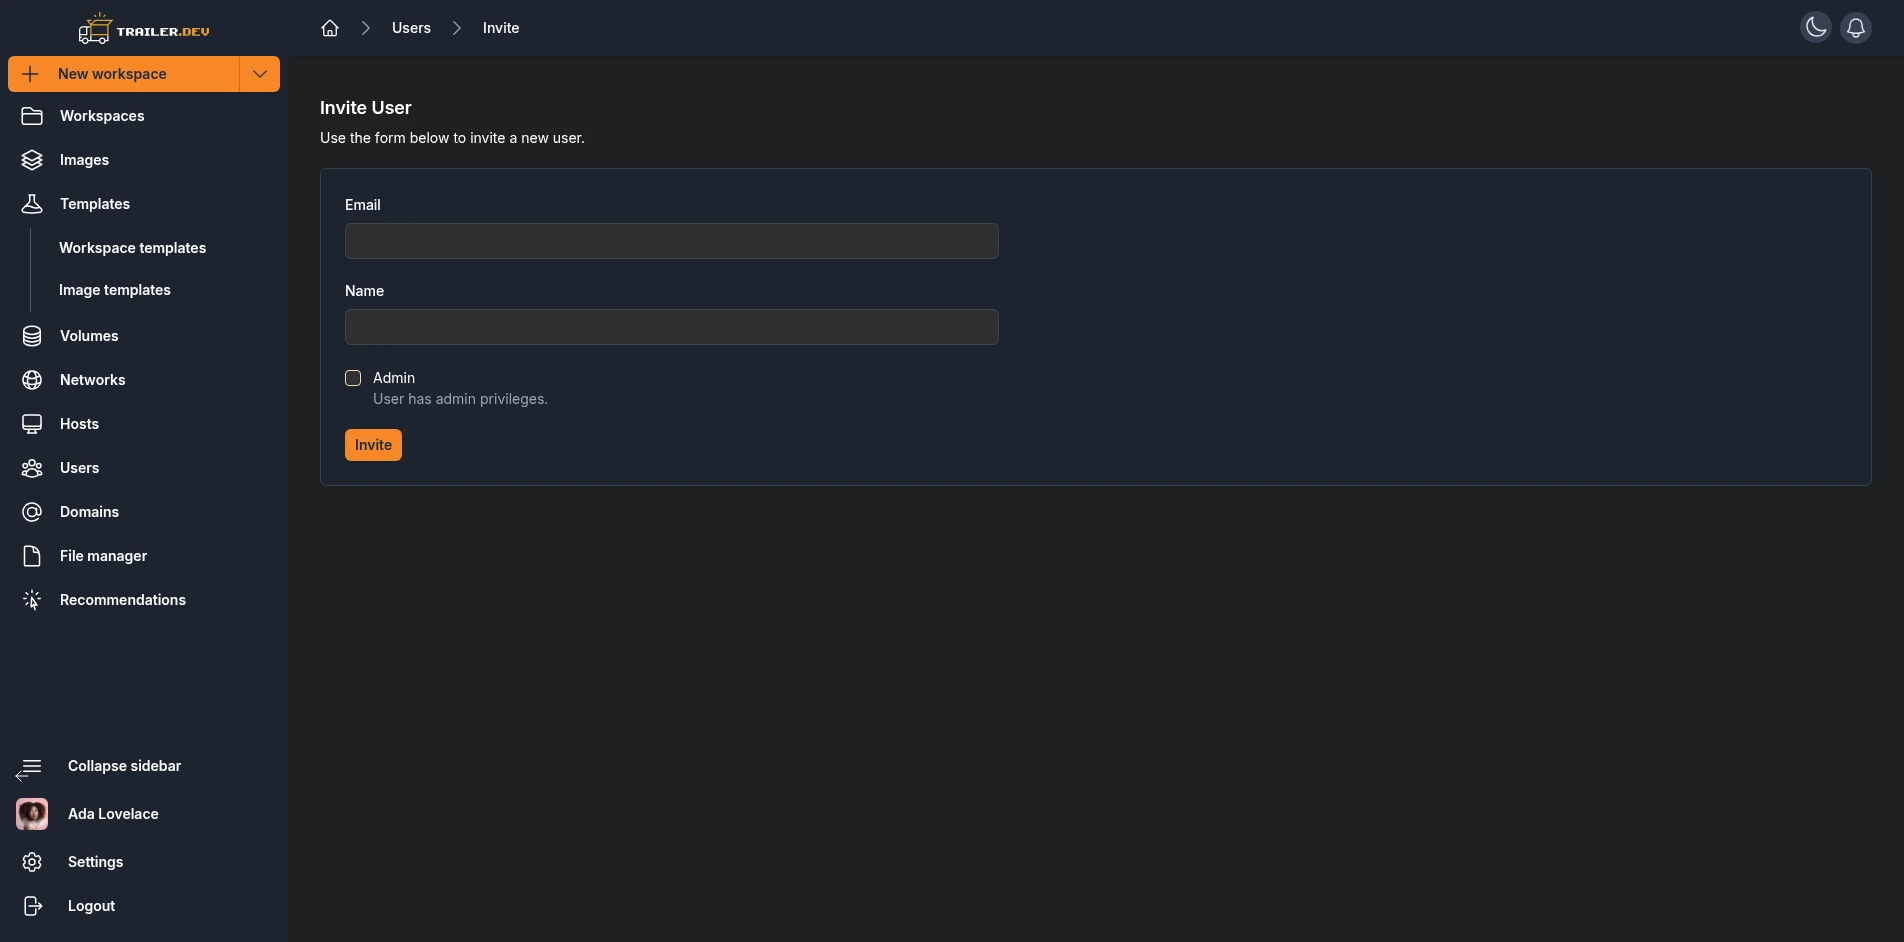1904x942 pixels.
Task: Click the Workspaces folder icon
Action: [32, 116]
